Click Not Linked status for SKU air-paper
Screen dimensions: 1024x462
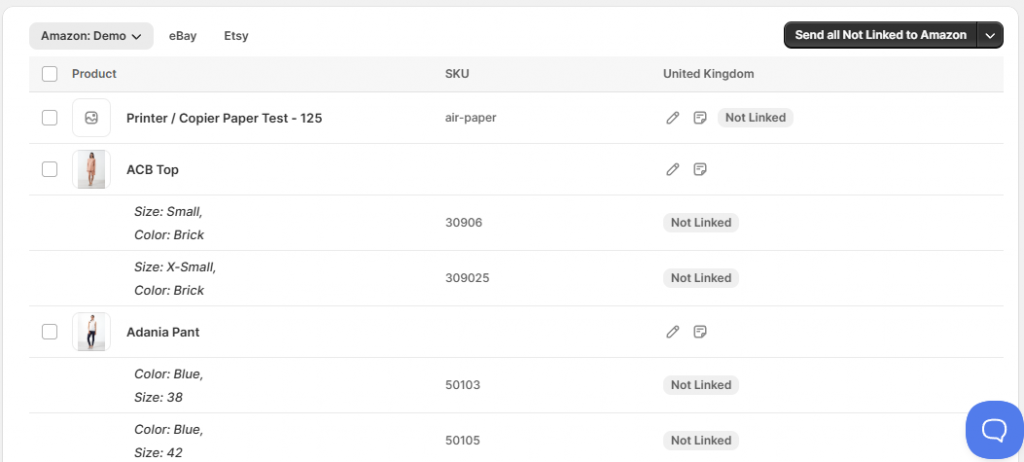coord(755,118)
